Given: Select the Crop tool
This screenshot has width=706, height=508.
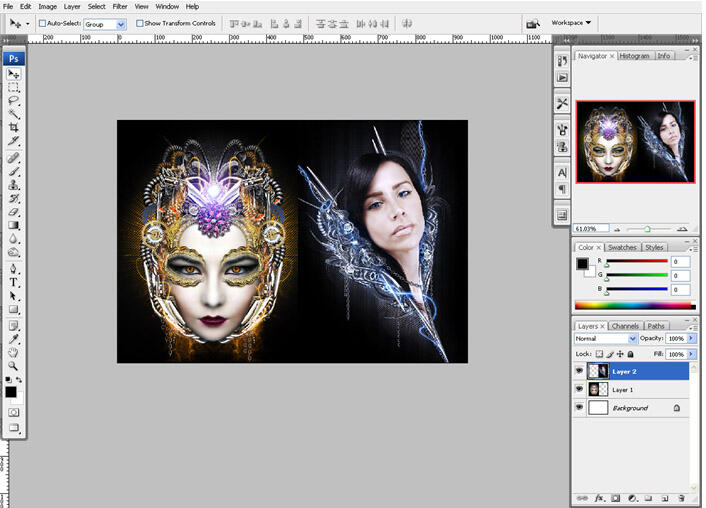Looking at the screenshot, I should (14, 127).
